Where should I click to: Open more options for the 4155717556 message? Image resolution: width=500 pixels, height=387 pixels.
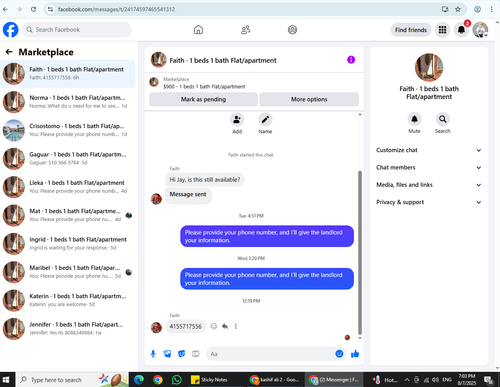[236, 326]
